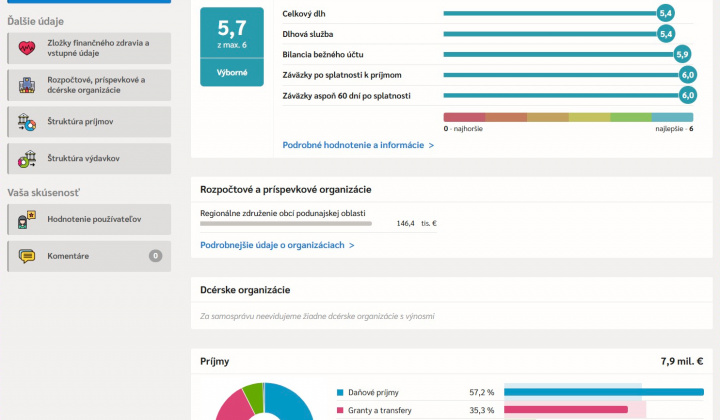Click the Celkový dlh 5,4 score marker
Screen dimensions: 720x420
(666, 13)
